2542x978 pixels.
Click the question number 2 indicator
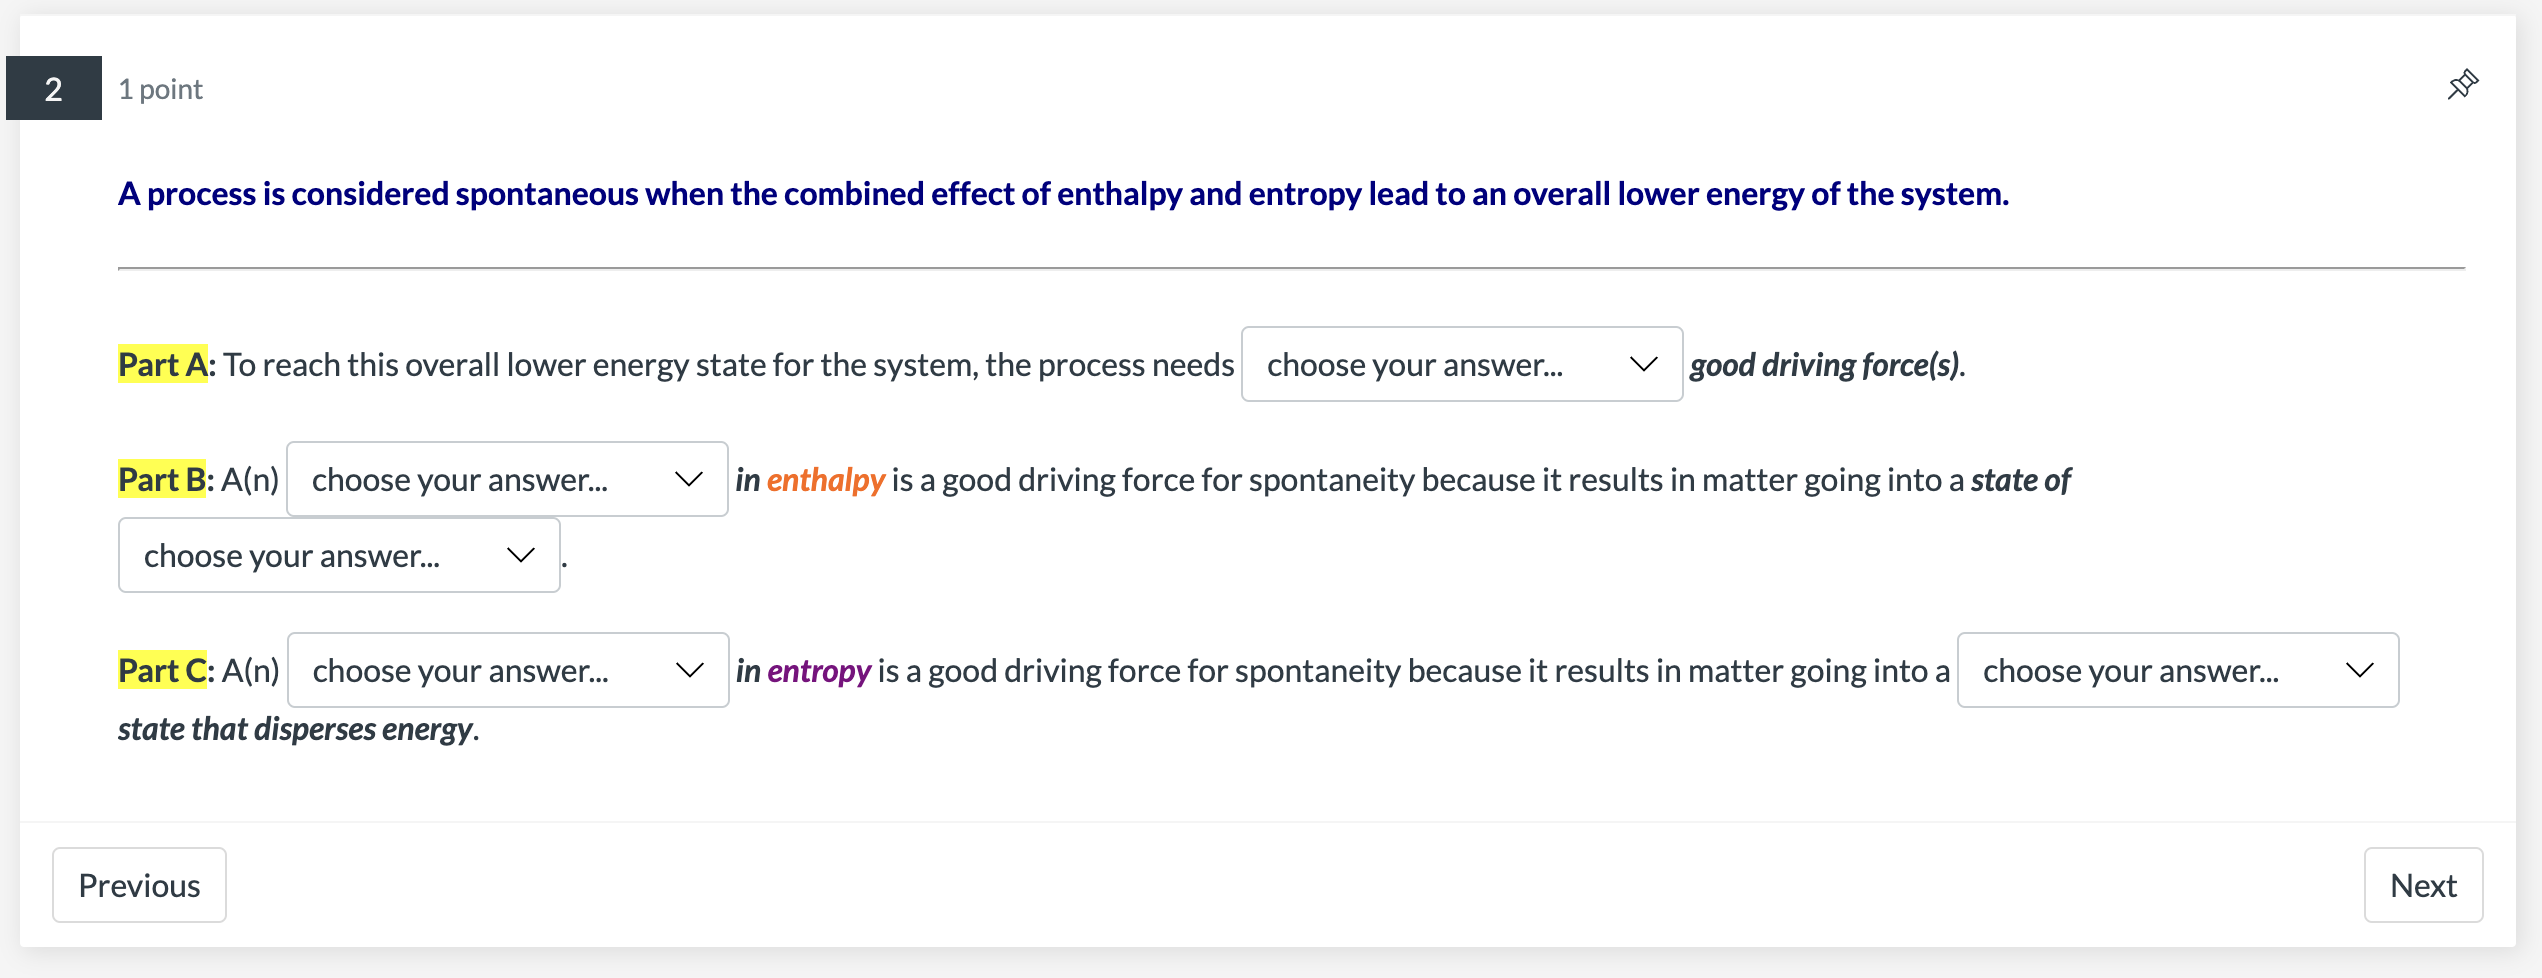(53, 88)
